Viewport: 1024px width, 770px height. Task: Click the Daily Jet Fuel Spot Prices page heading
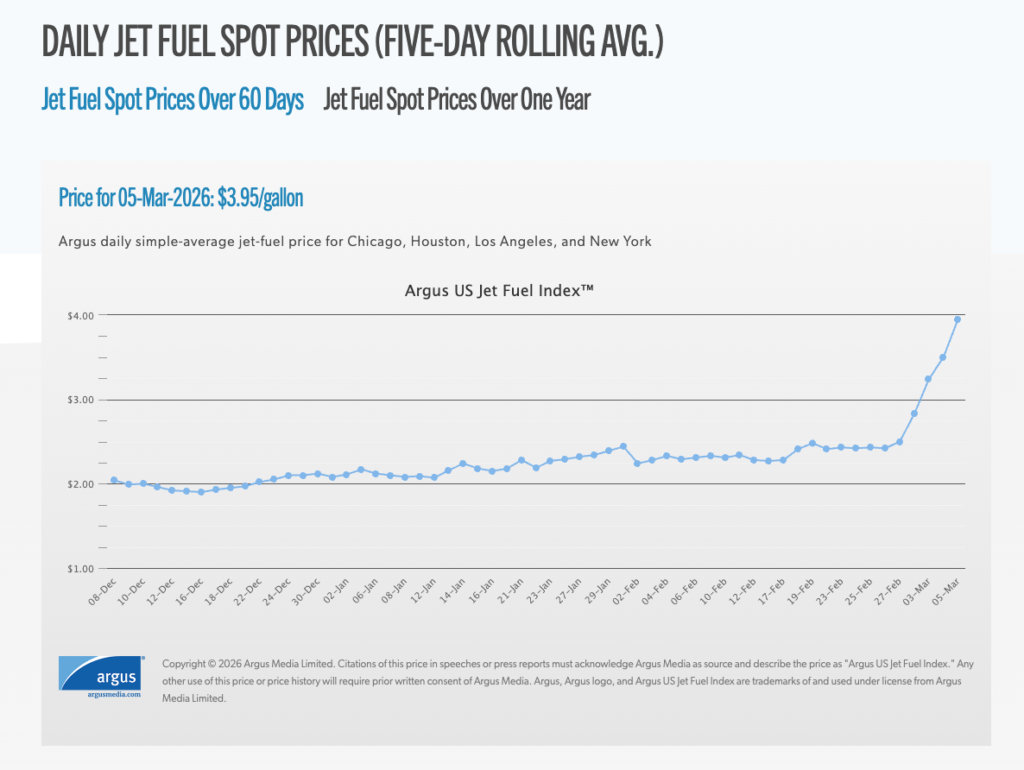pos(356,42)
